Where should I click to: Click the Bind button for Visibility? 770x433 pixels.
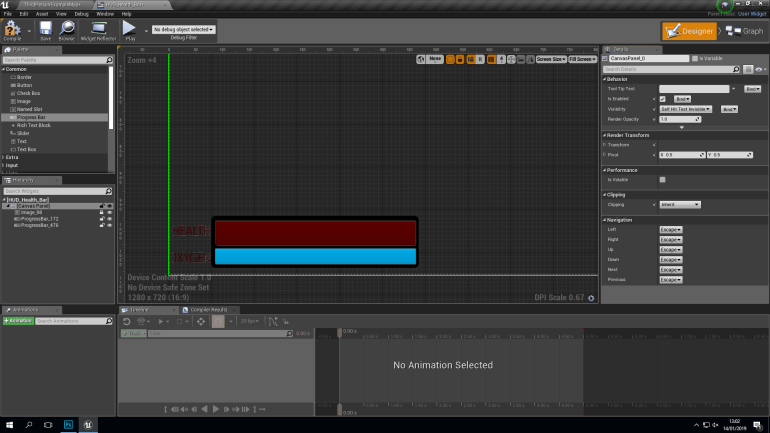point(729,109)
